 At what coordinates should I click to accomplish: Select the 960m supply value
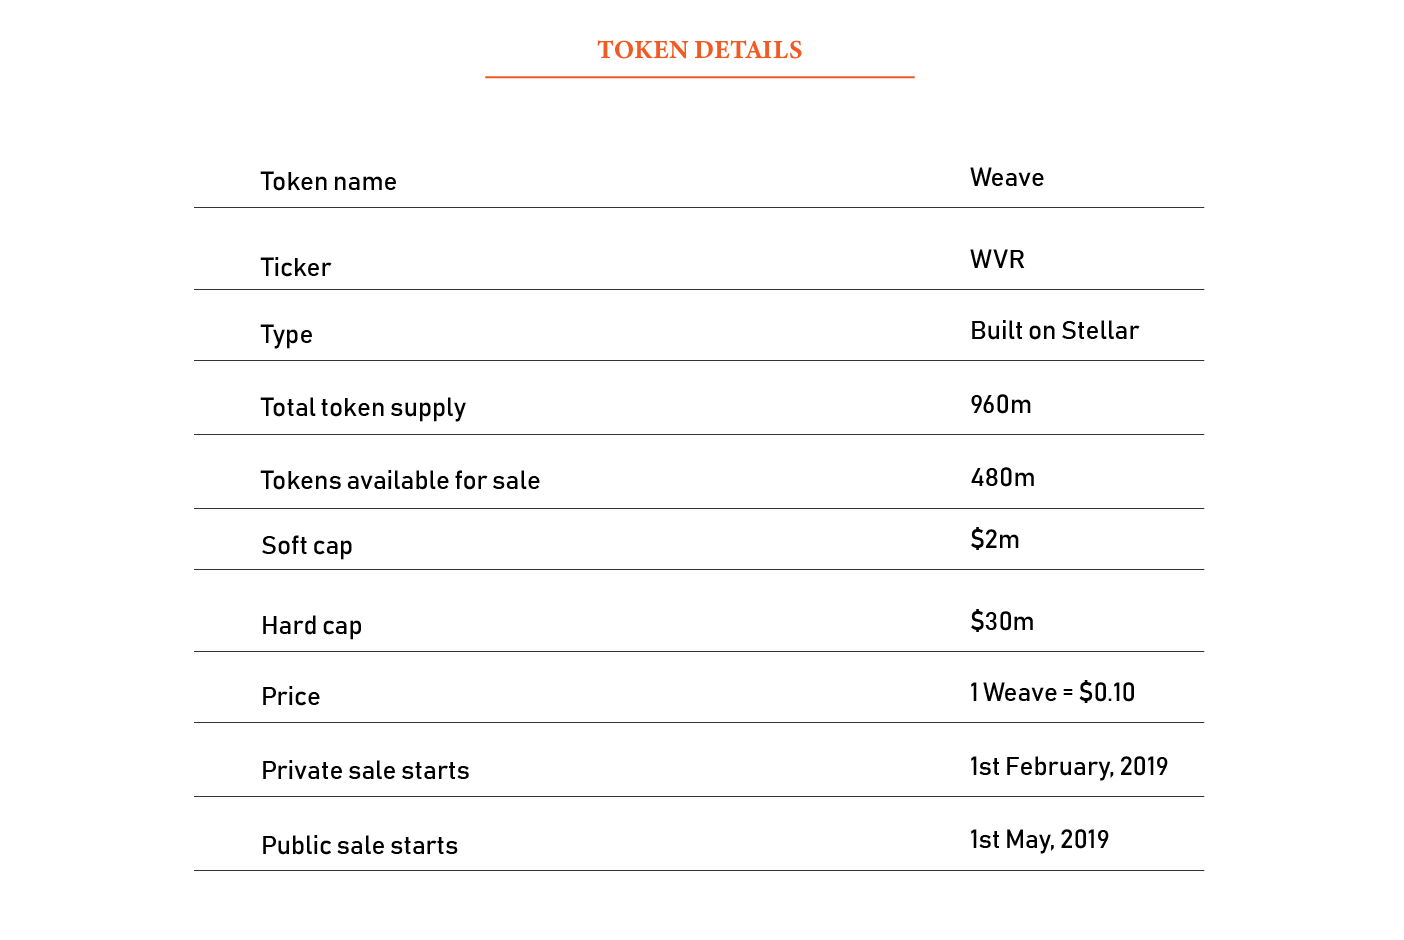pyautogui.click(x=1000, y=405)
